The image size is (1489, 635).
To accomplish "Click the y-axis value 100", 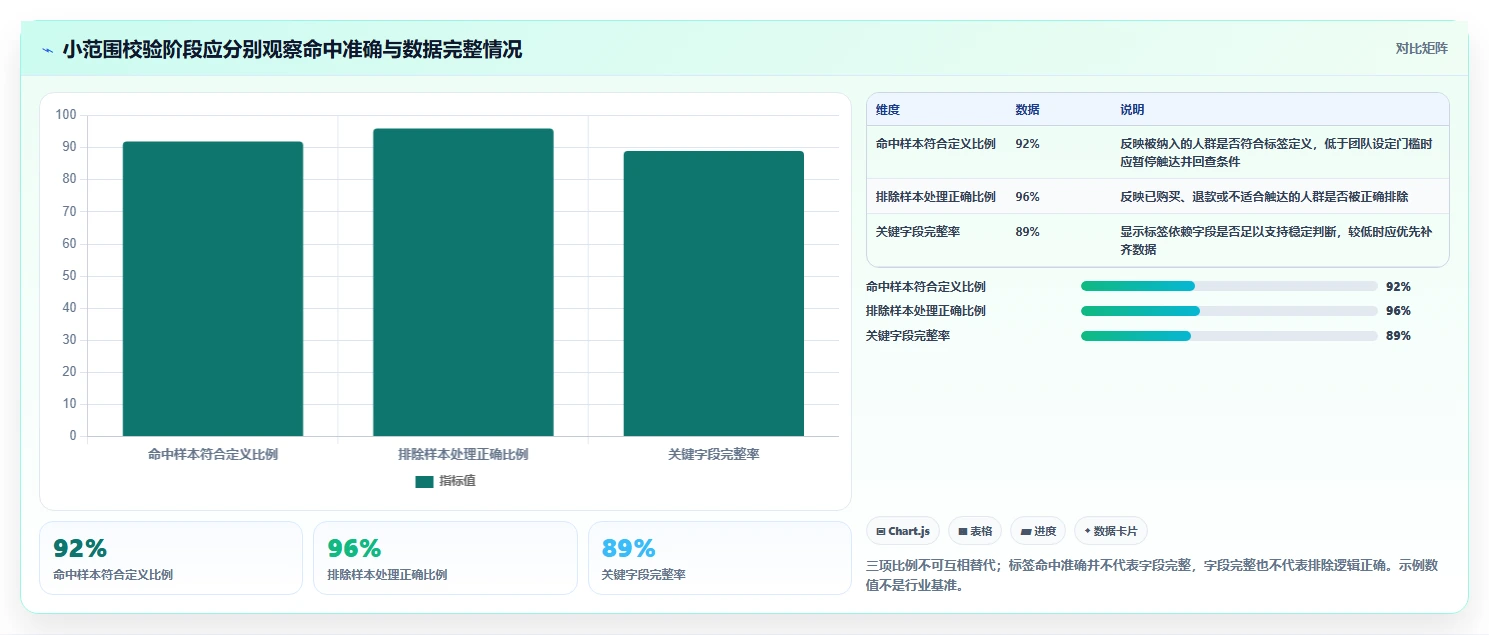I will 66,115.
